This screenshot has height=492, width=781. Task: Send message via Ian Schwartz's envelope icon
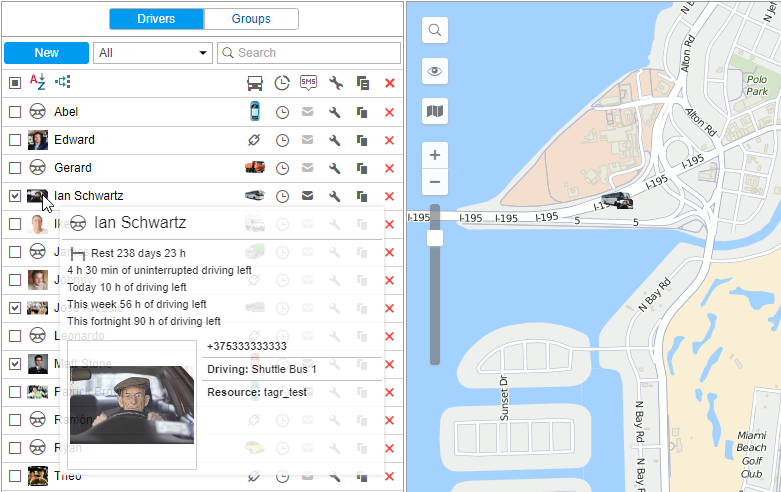coord(308,196)
